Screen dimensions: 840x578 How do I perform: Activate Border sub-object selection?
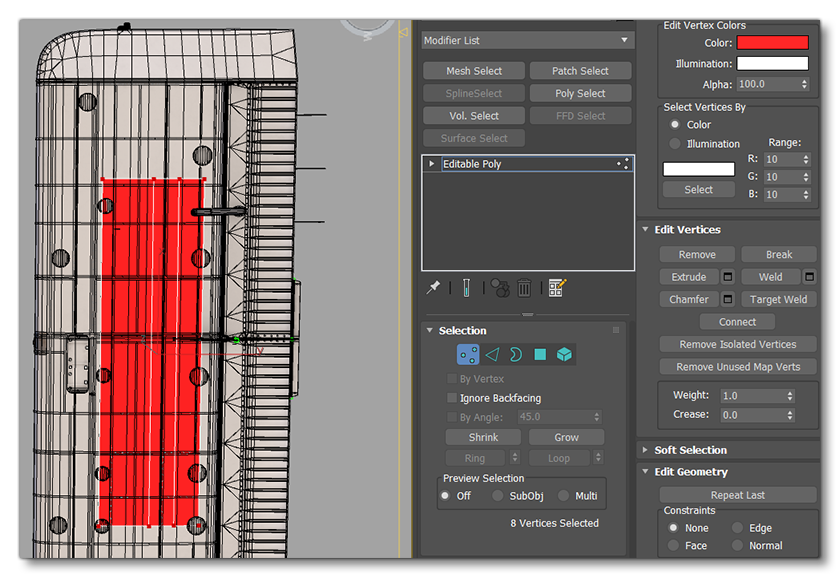pos(516,353)
